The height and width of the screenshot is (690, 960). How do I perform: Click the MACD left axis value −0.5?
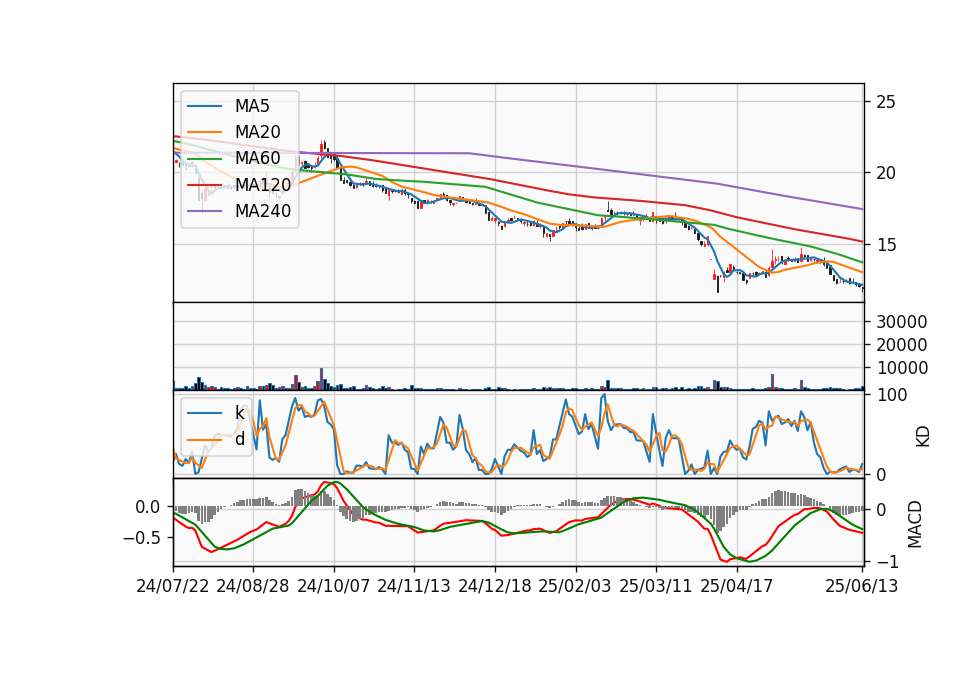point(141,538)
